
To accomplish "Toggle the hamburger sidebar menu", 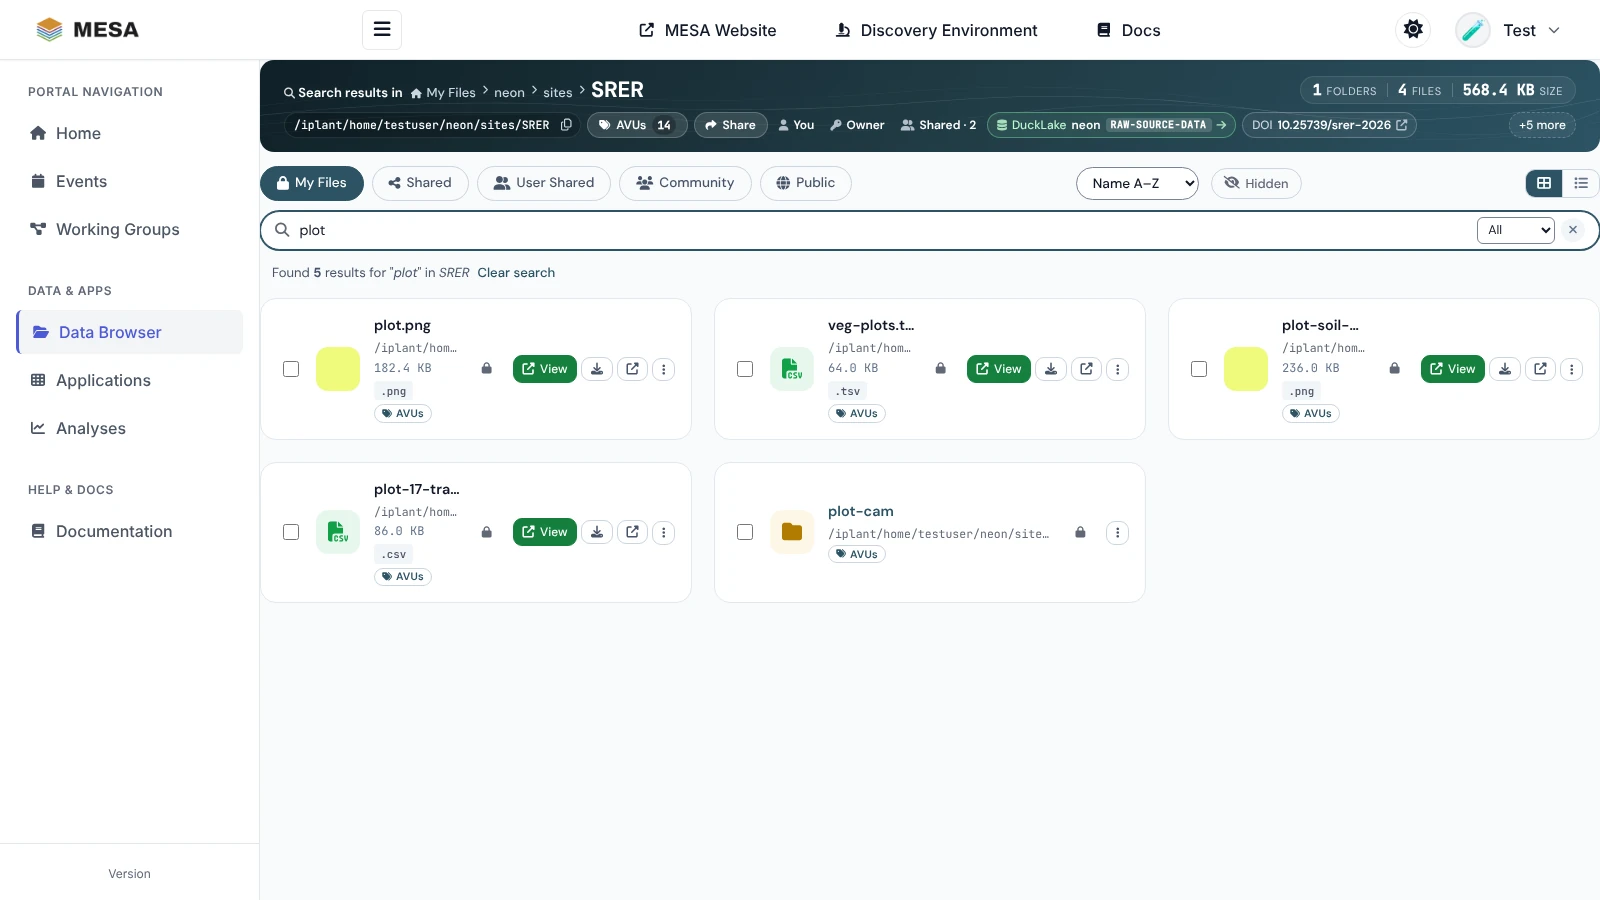I will click(382, 30).
